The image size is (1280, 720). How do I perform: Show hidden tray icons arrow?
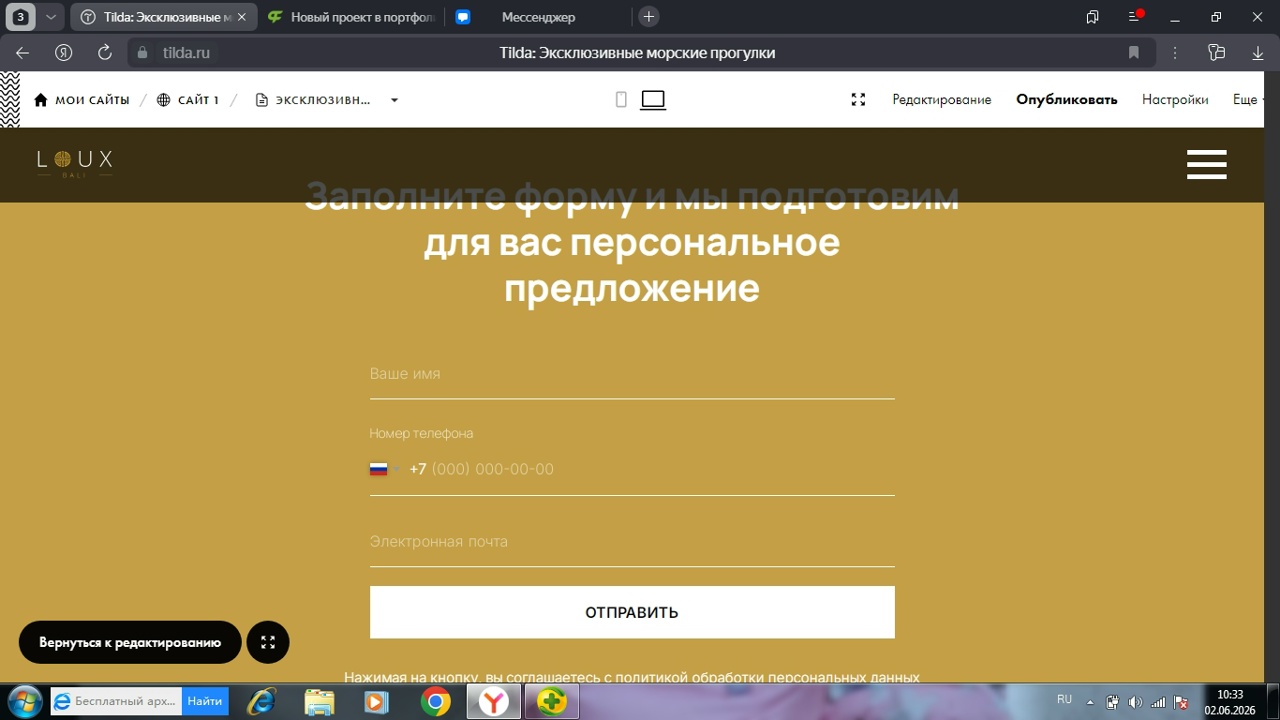[1090, 702]
